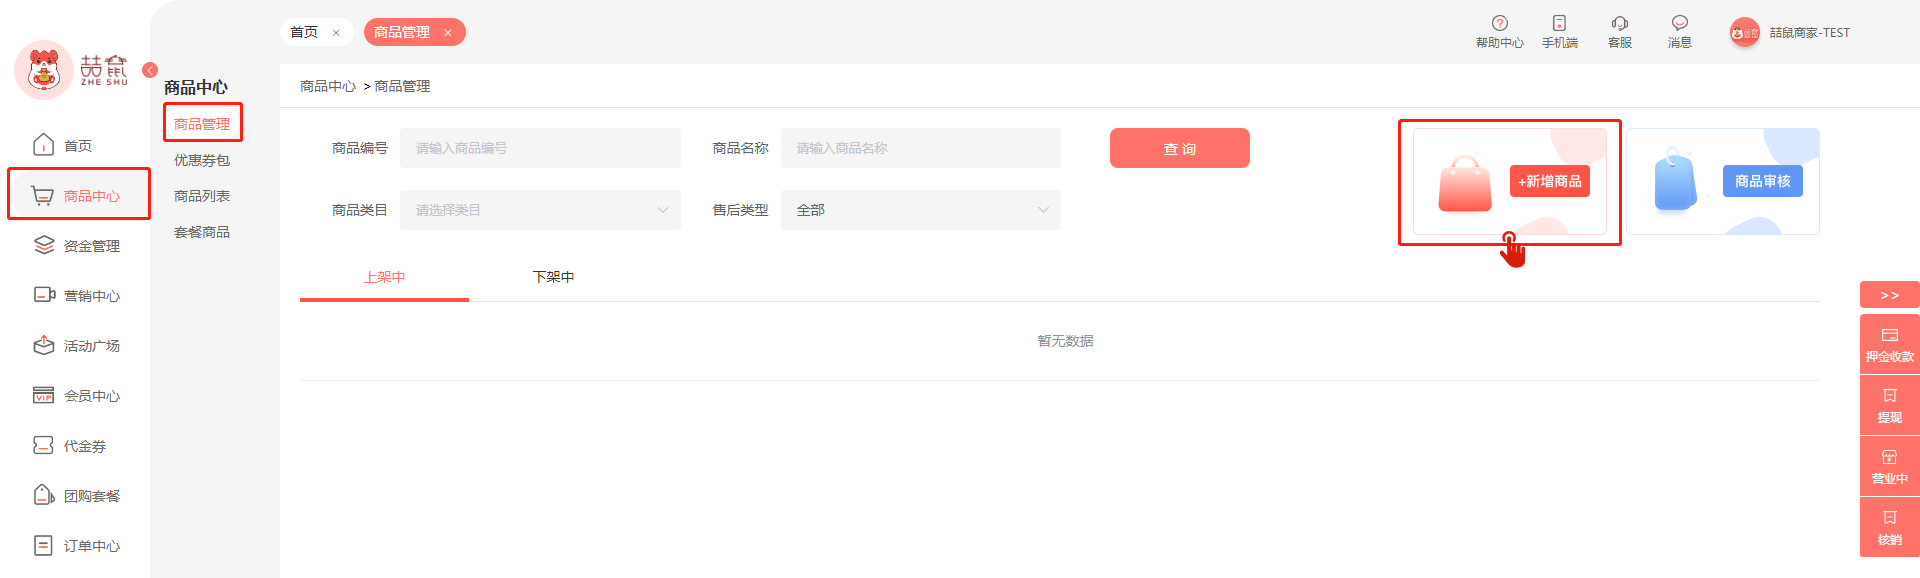Open 商品列表 in the submenu

point(202,196)
